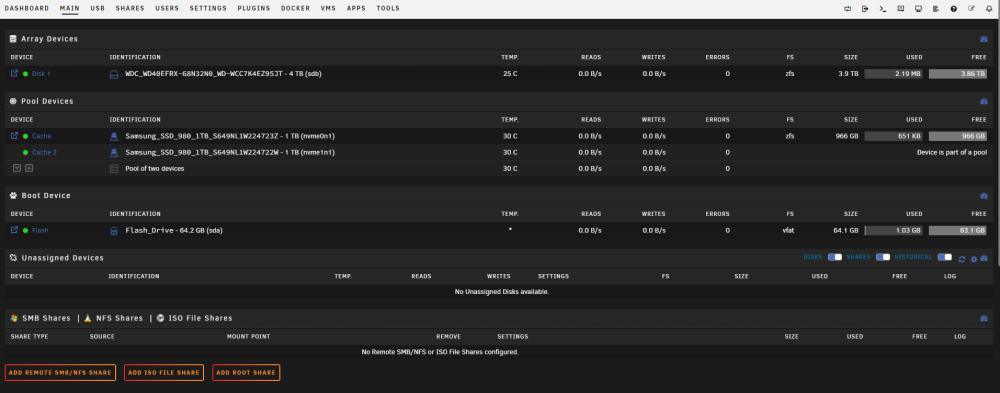Screen dimensions: 1000x393
Task: Open the USB menu item
Action: [98, 8]
